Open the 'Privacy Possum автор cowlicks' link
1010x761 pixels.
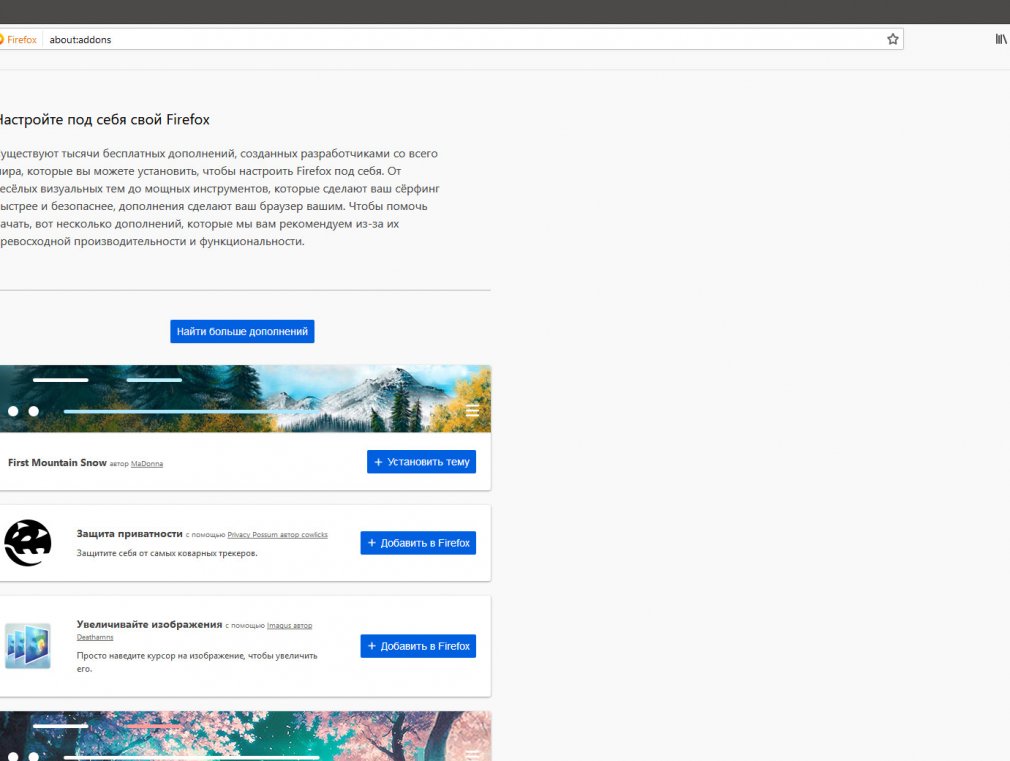(278, 535)
